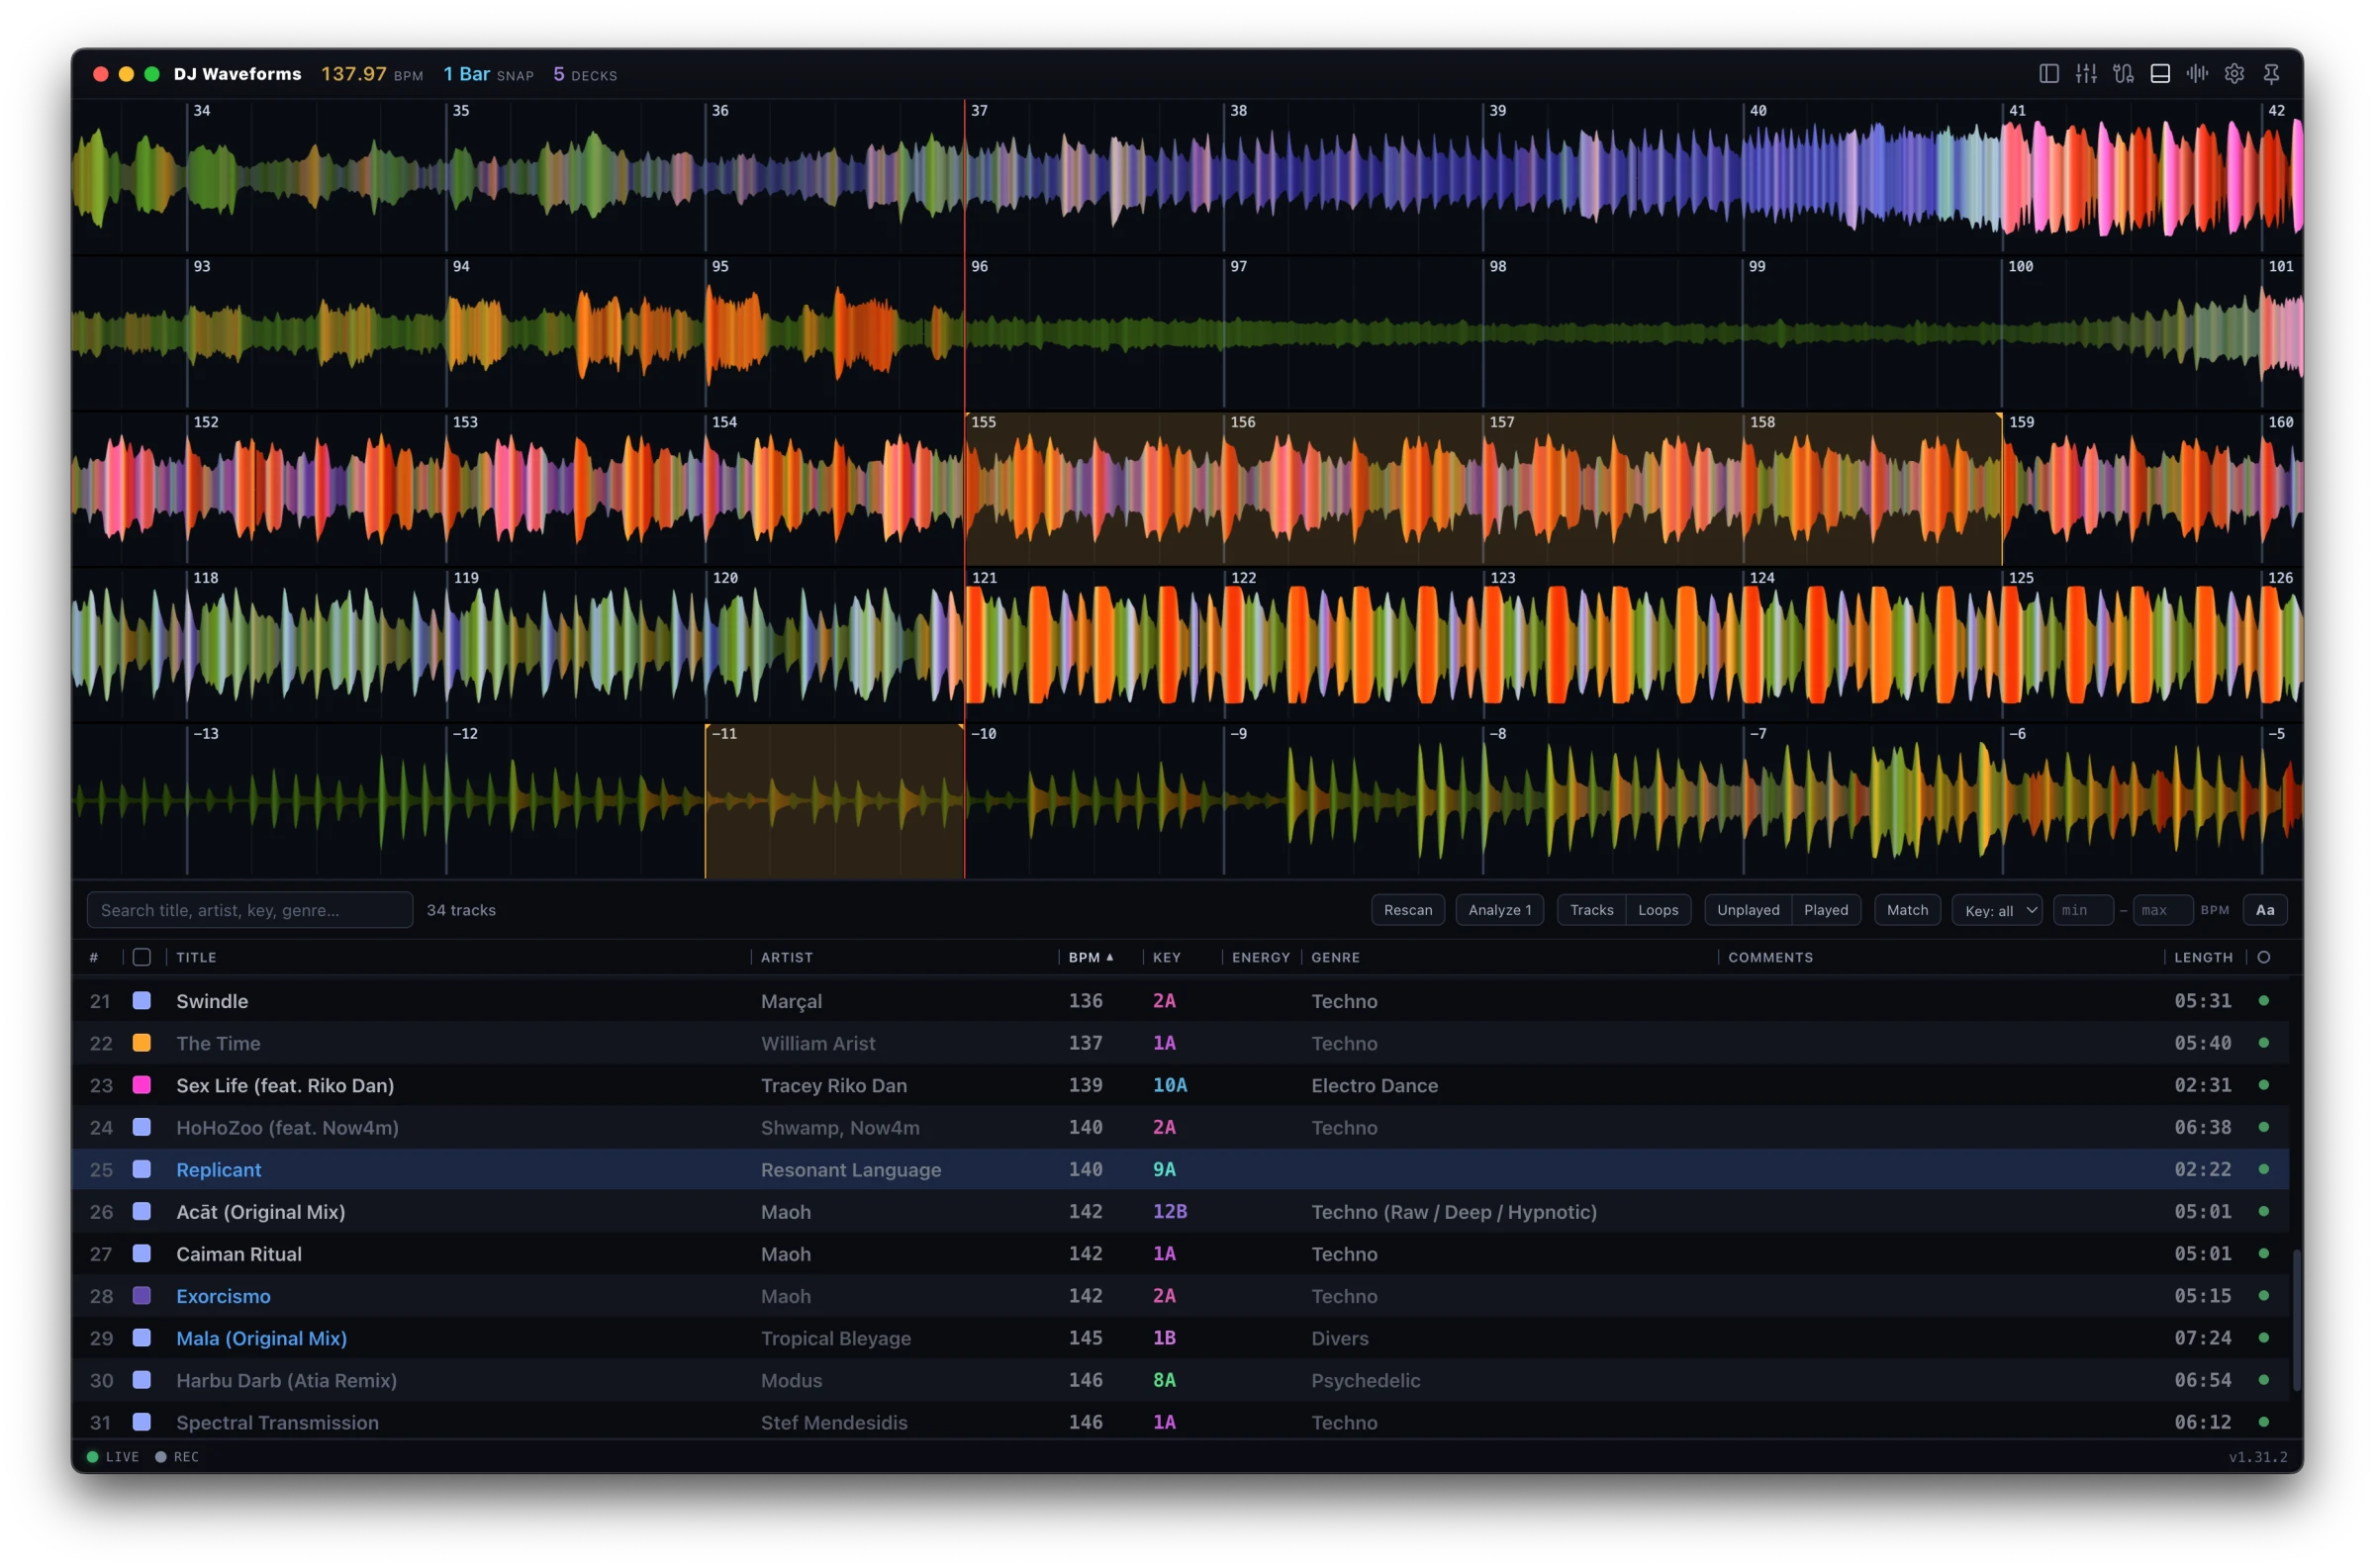This screenshot has width=2375, height=1568.
Task: Sort by BPM column header
Action: (1090, 957)
